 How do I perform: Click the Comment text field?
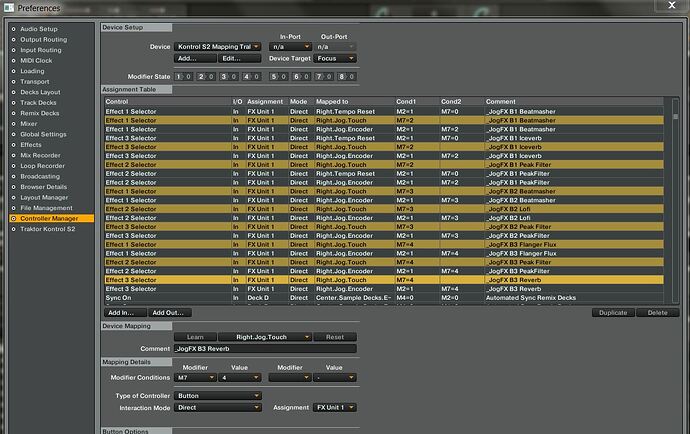[264, 348]
